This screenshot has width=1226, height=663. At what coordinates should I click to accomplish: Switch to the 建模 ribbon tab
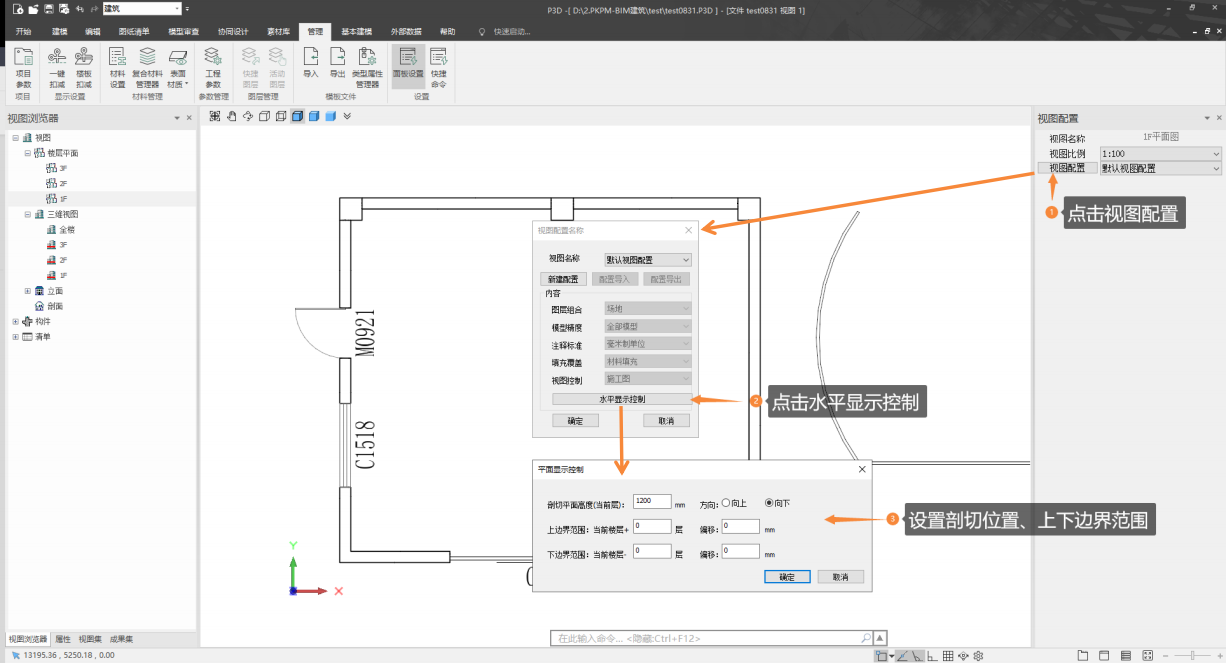click(60, 32)
